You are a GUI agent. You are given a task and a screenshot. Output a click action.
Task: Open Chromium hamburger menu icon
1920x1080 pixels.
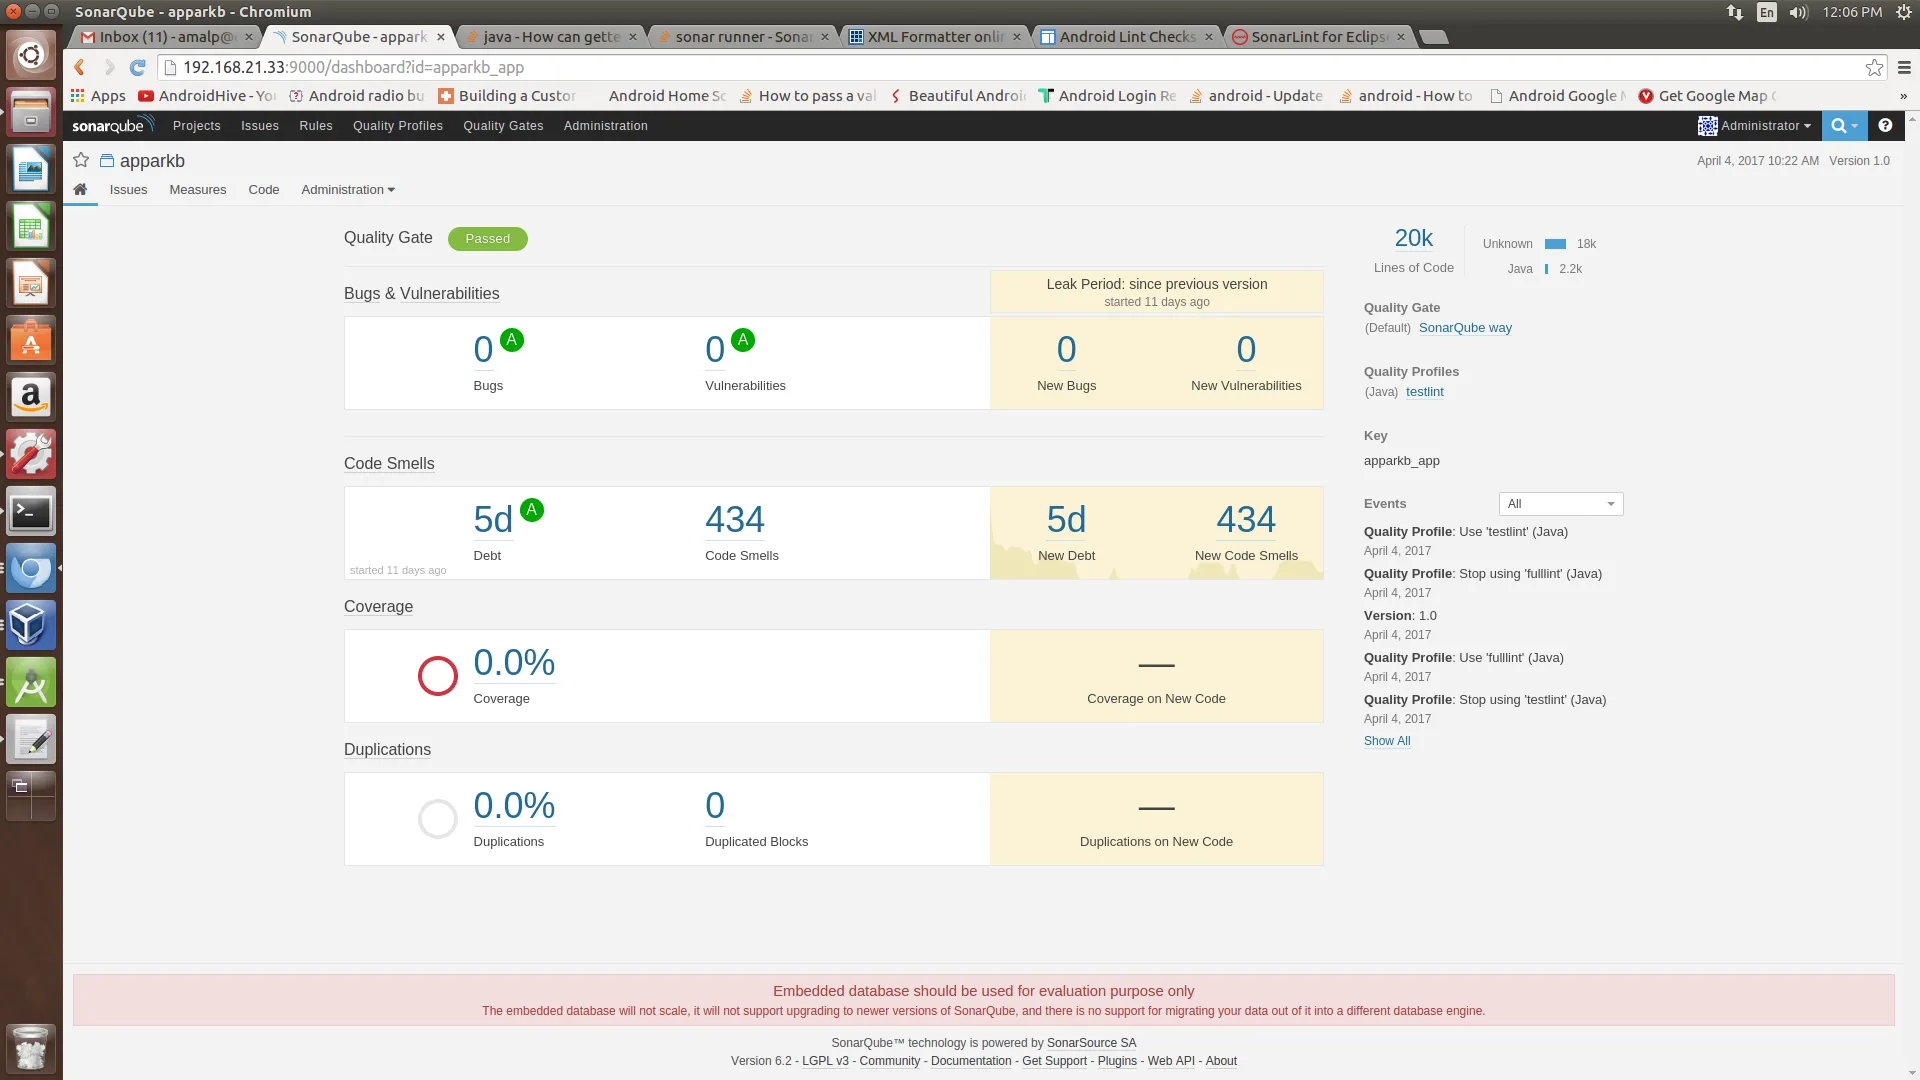click(x=1904, y=67)
